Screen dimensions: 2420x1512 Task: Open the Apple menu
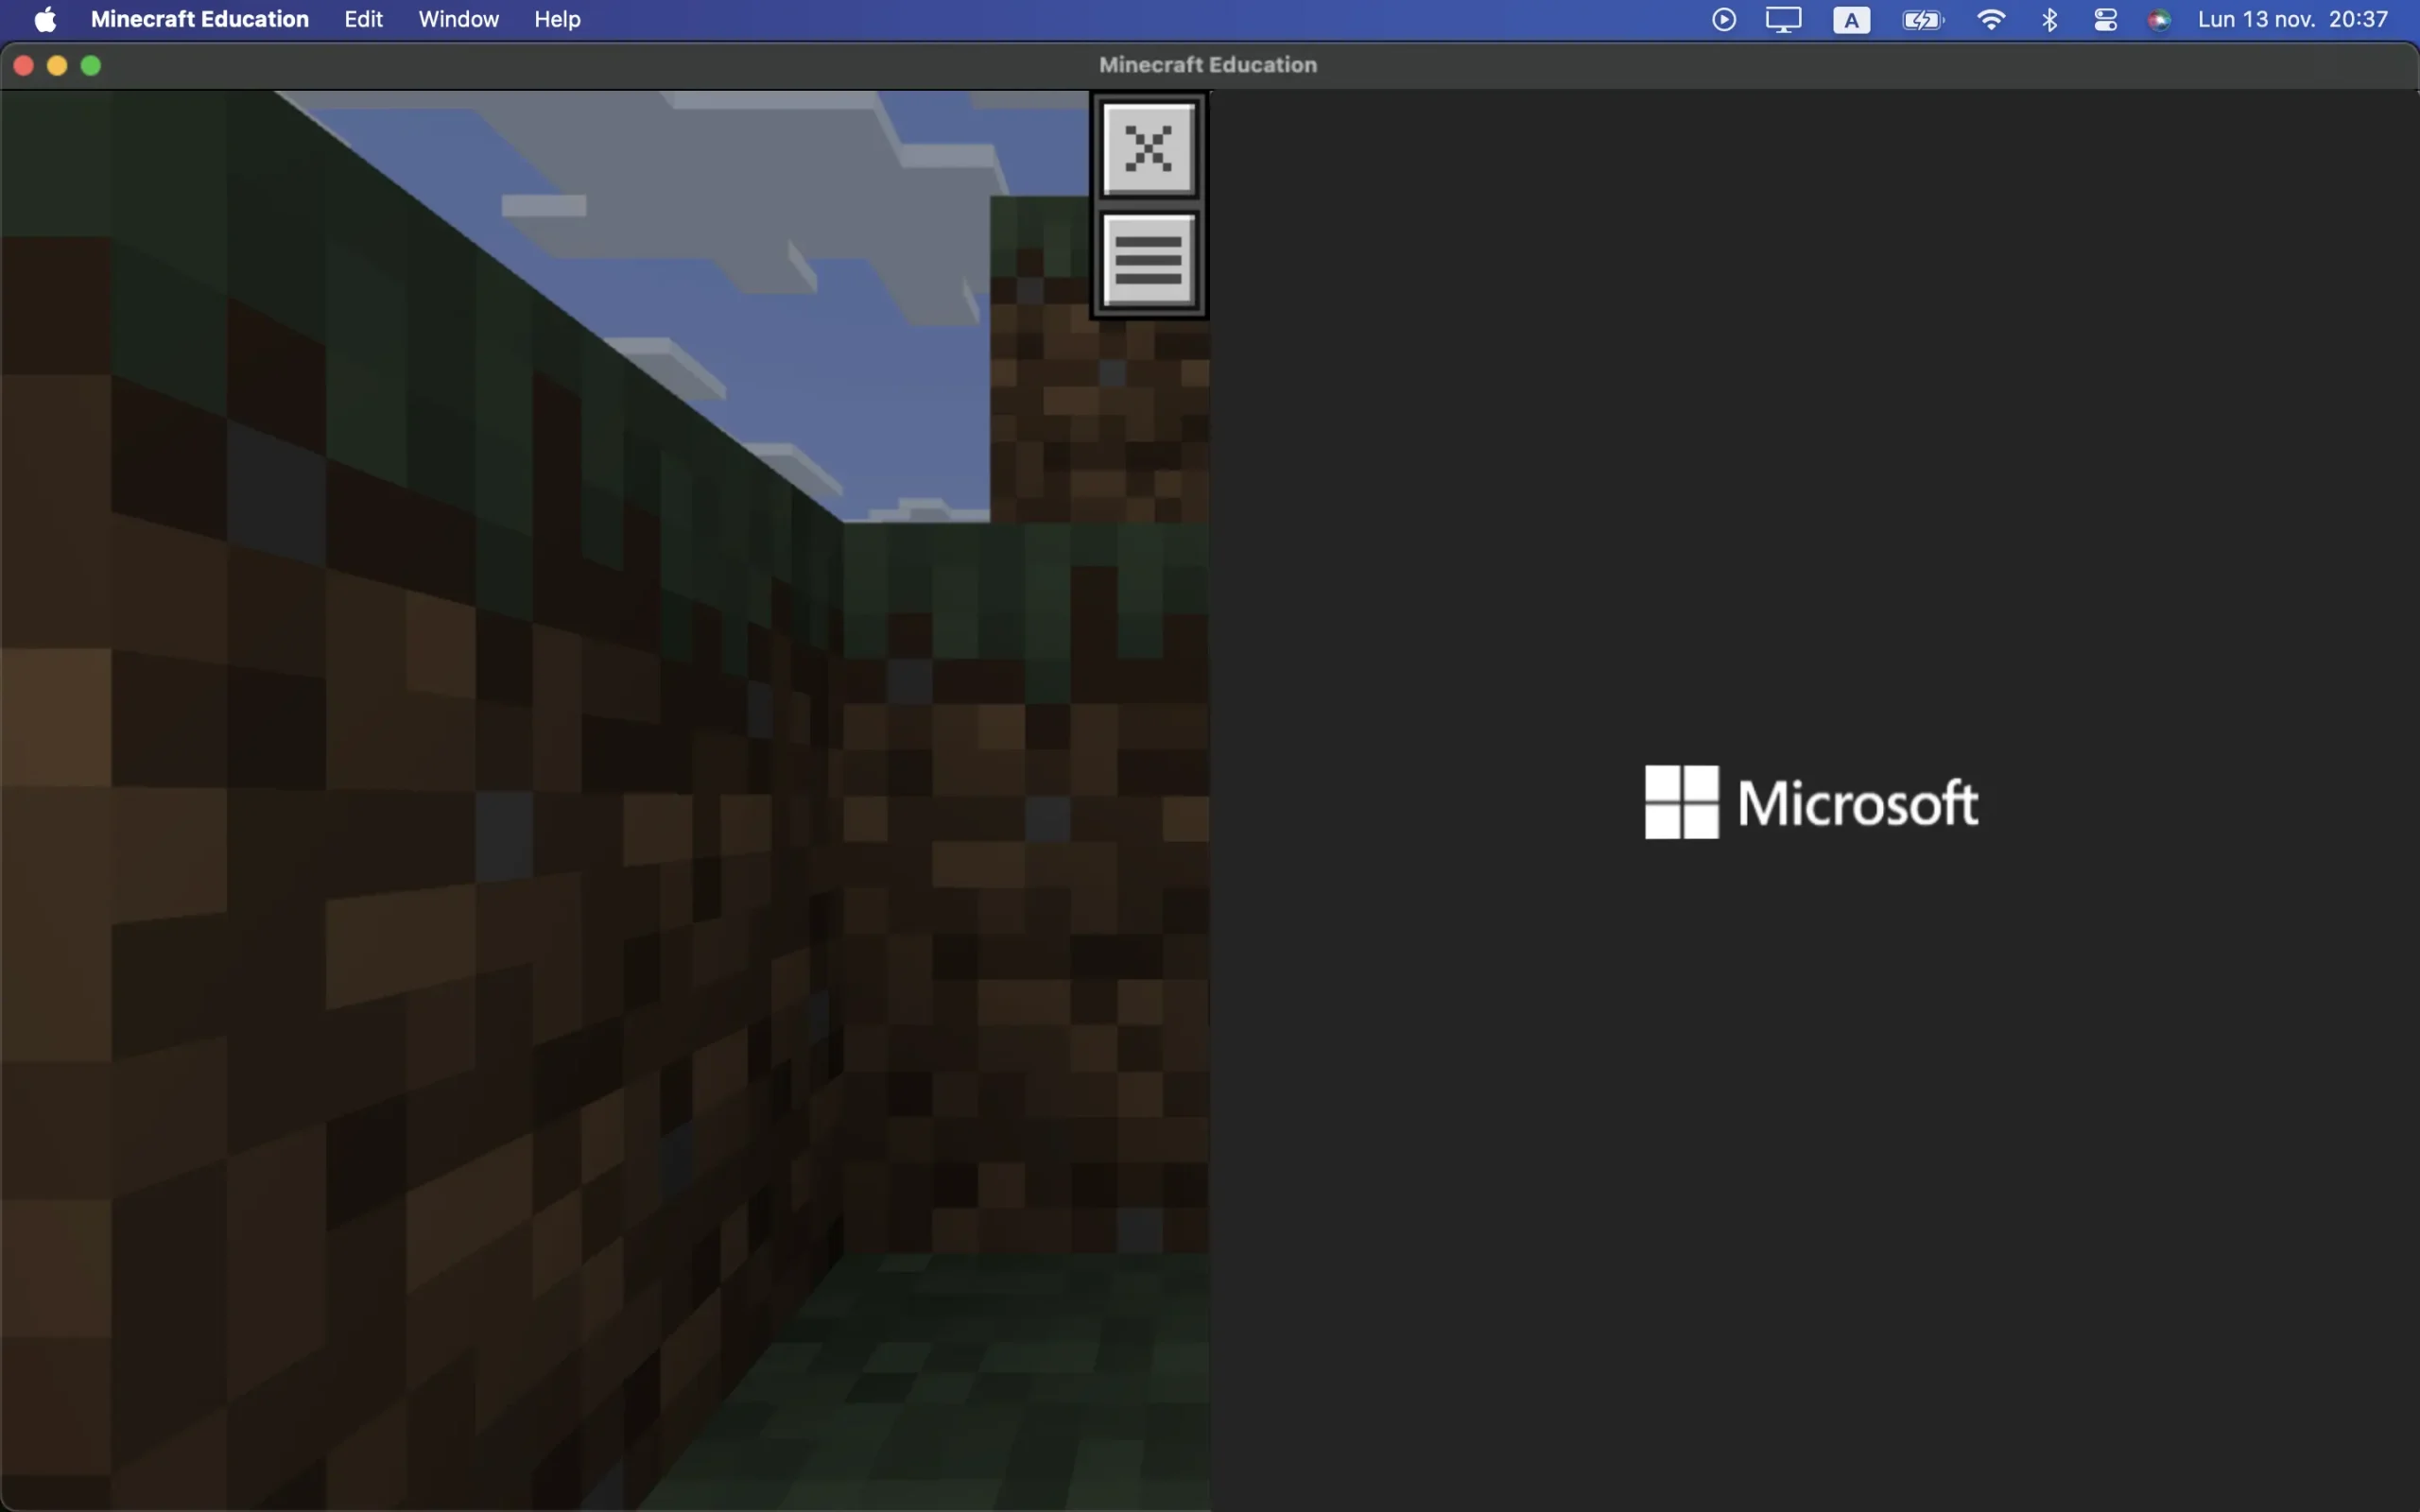point(45,19)
